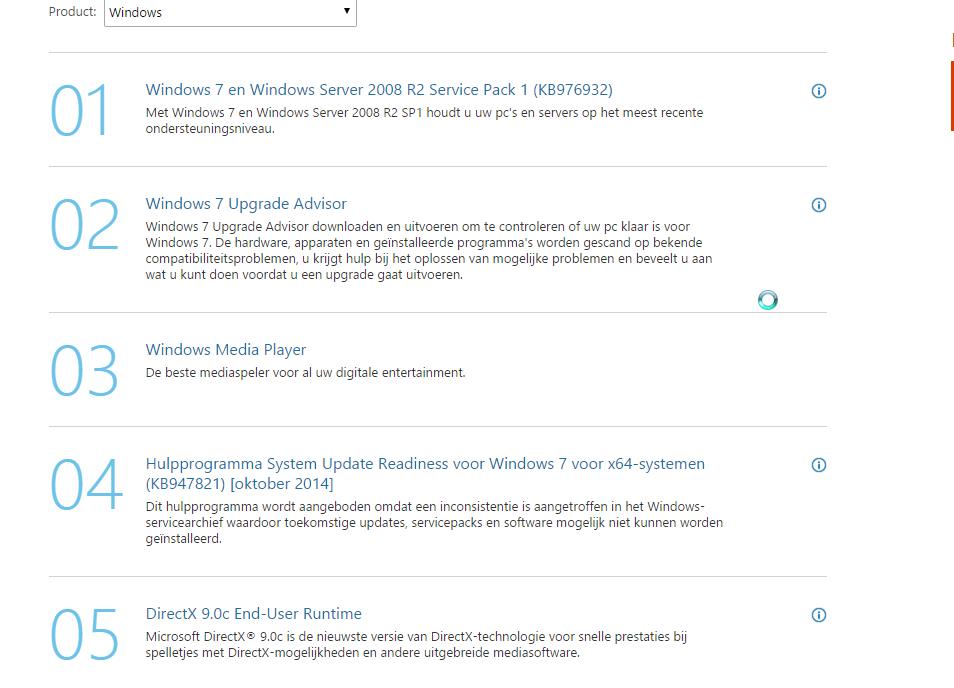Click description starting 'Windows 7 Upgrade Advisor downloaden en uitvoeren'
The width and height of the screenshot is (954, 688).
point(429,251)
